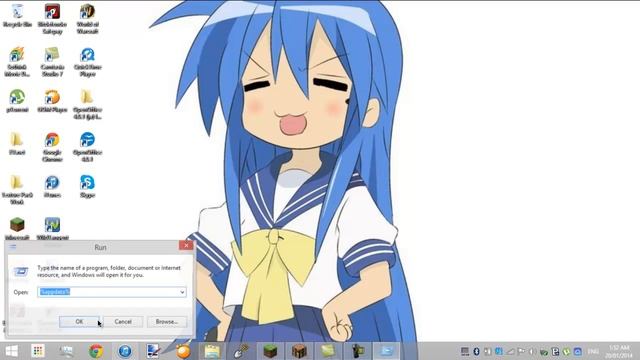Open the shovel icon app on taskbar
640x360 pixels.
[241, 351]
